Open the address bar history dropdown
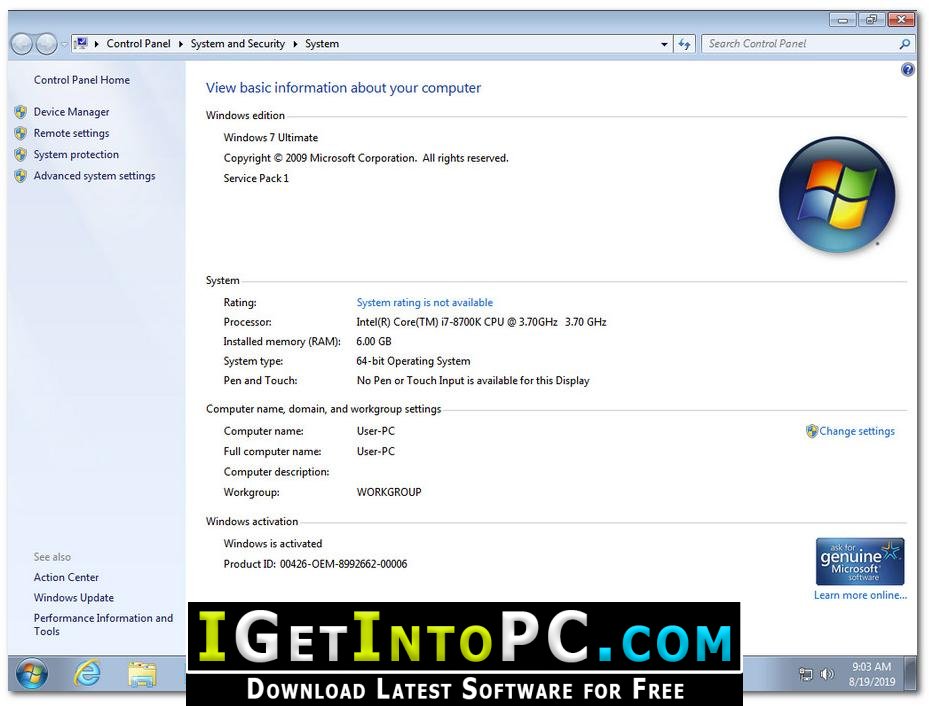Screen dimensions: 929x706 664,44
